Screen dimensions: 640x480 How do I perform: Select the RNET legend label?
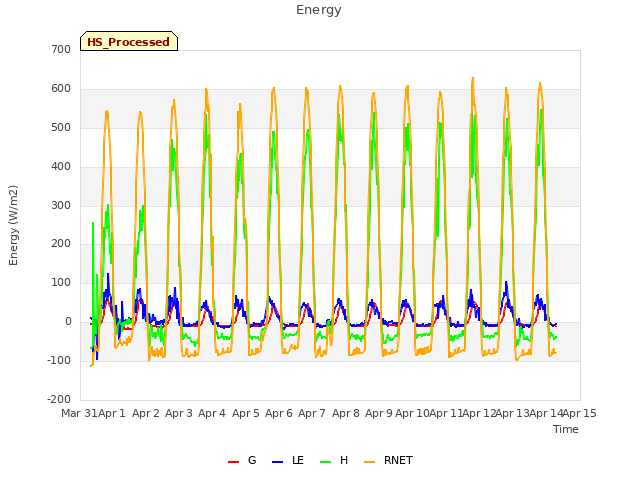[x=398, y=460]
